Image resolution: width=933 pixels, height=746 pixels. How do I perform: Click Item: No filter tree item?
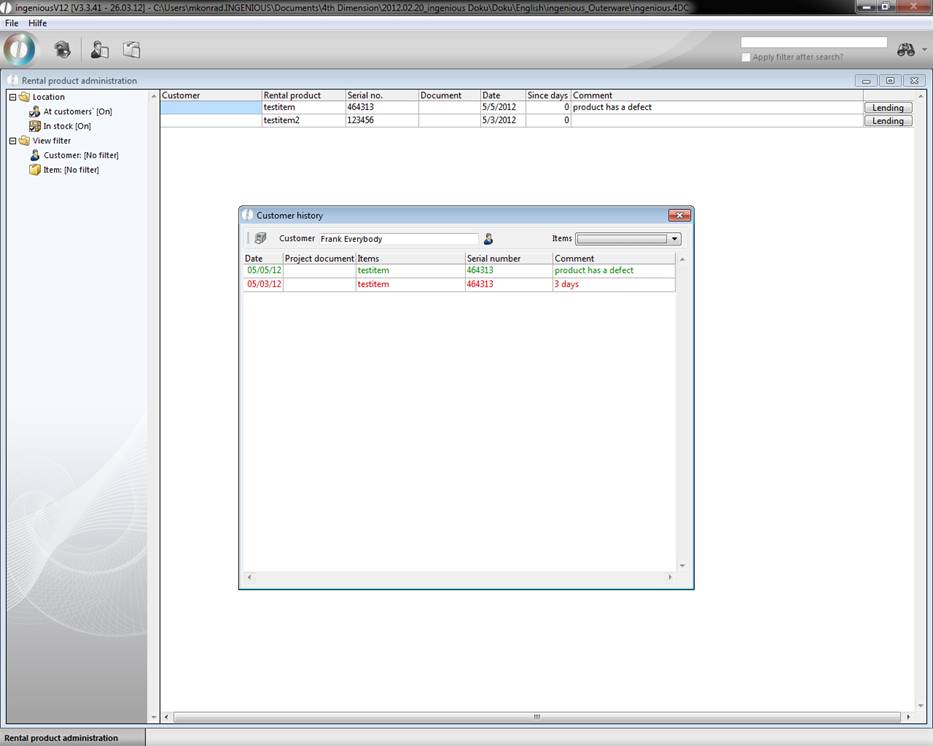point(70,170)
